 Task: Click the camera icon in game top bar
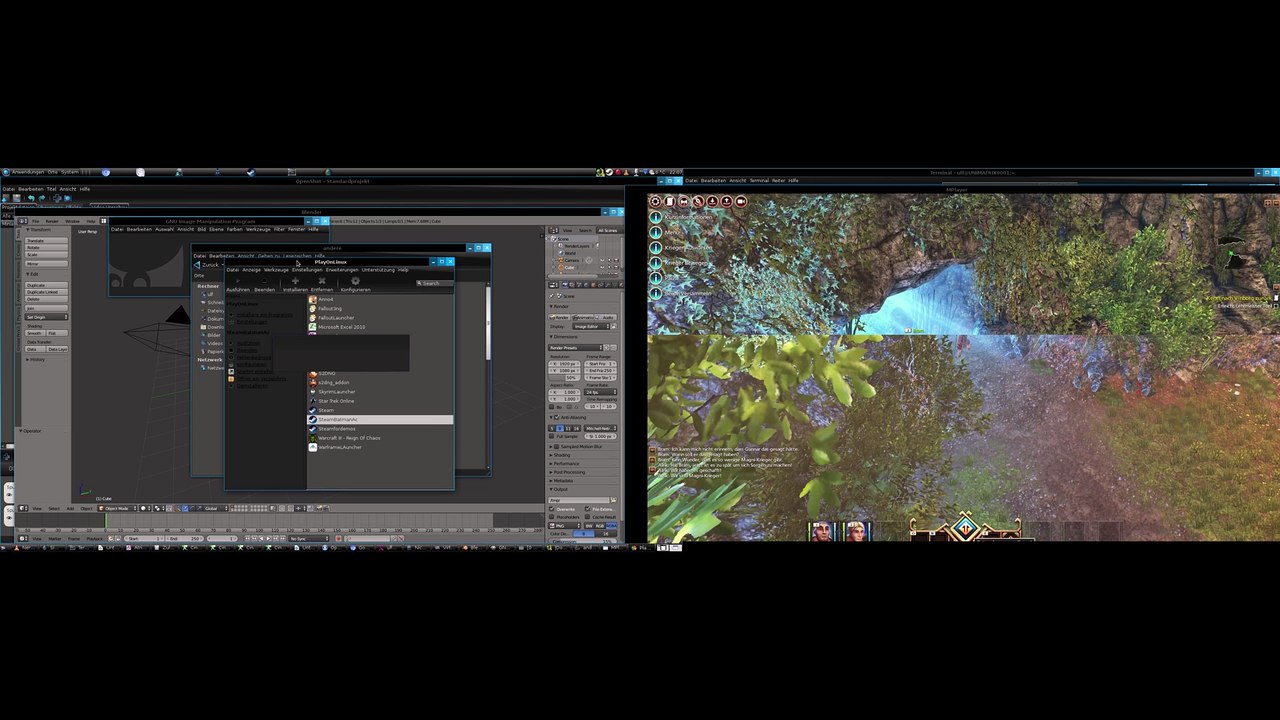(x=741, y=201)
